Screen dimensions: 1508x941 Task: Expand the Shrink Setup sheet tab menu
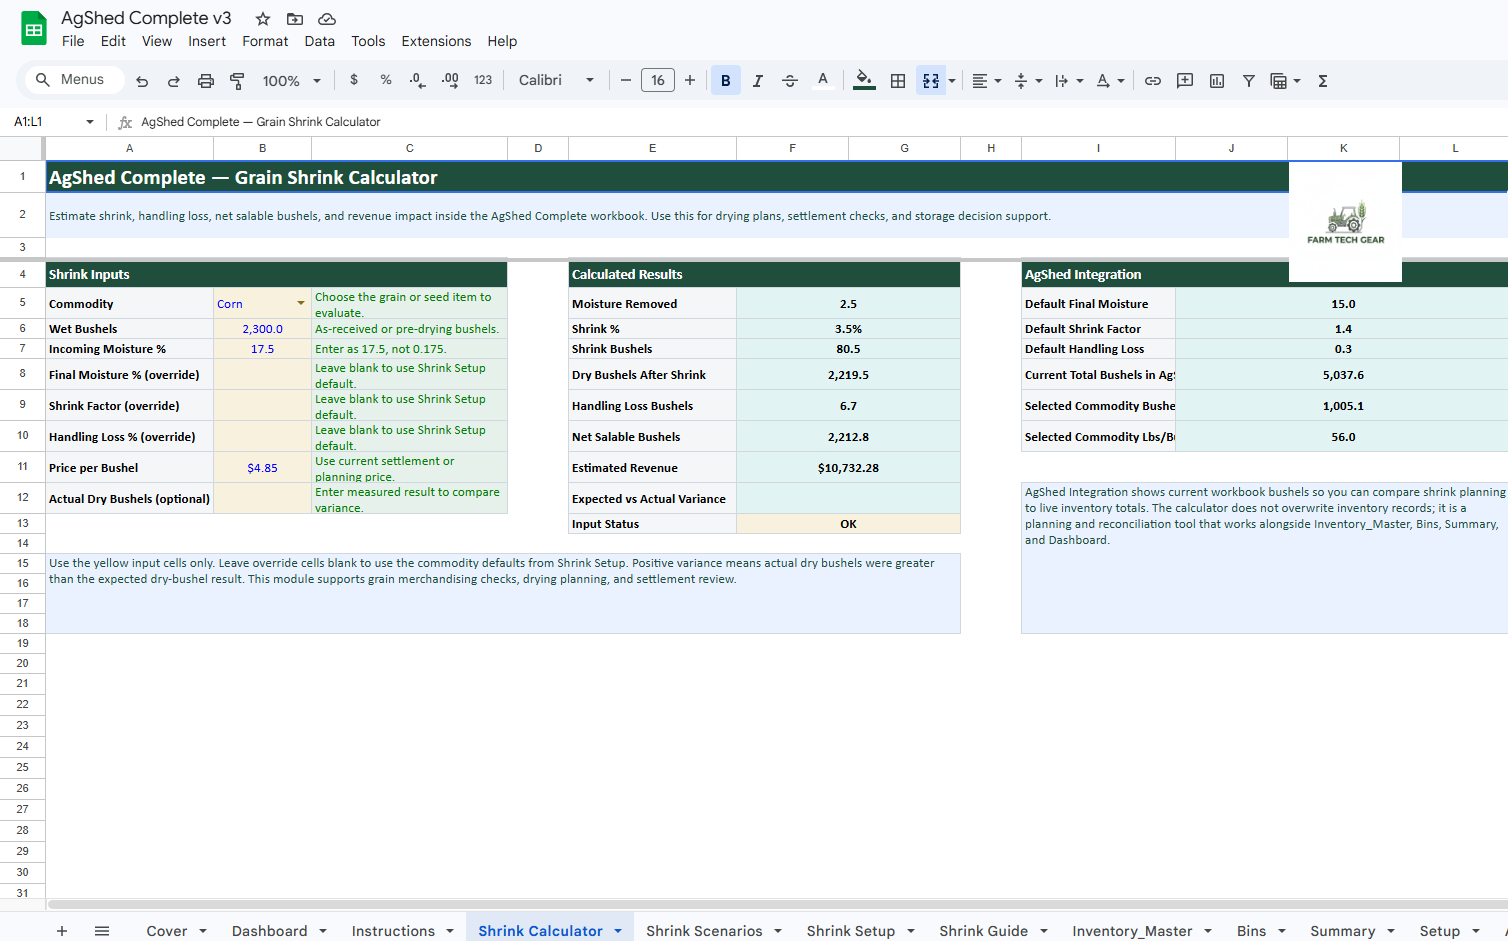pos(909,930)
